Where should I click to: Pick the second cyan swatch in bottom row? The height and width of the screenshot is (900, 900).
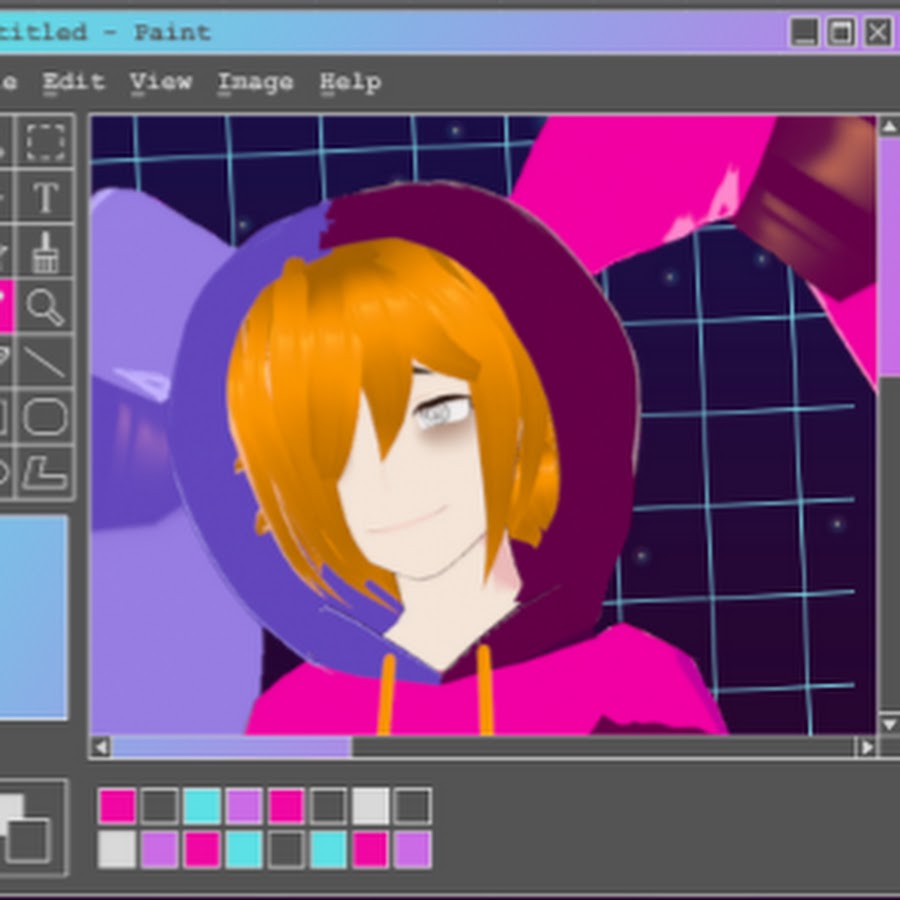point(328,849)
